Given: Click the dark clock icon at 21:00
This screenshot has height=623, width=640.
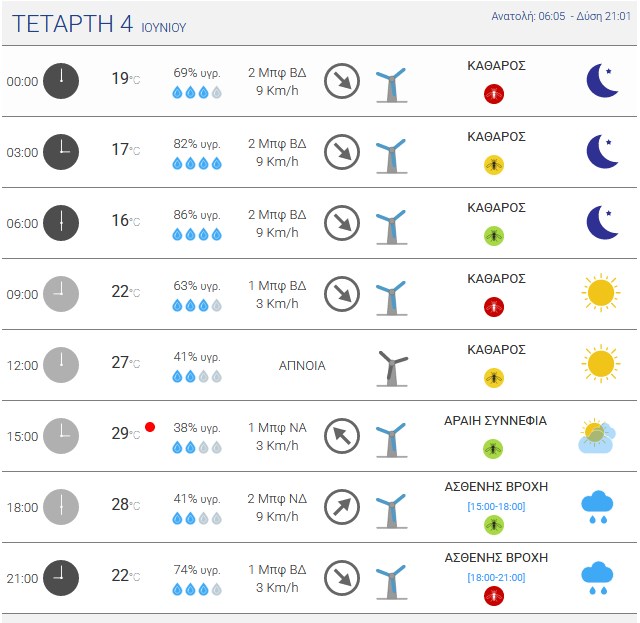Looking at the screenshot, I should point(61,578).
